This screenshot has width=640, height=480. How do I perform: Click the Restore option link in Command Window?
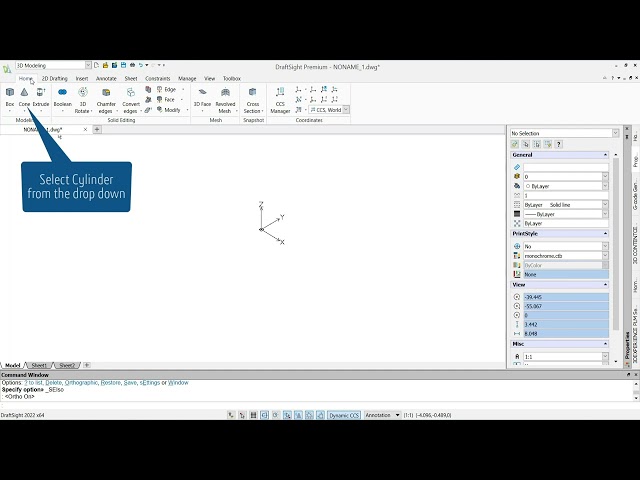pos(111,383)
